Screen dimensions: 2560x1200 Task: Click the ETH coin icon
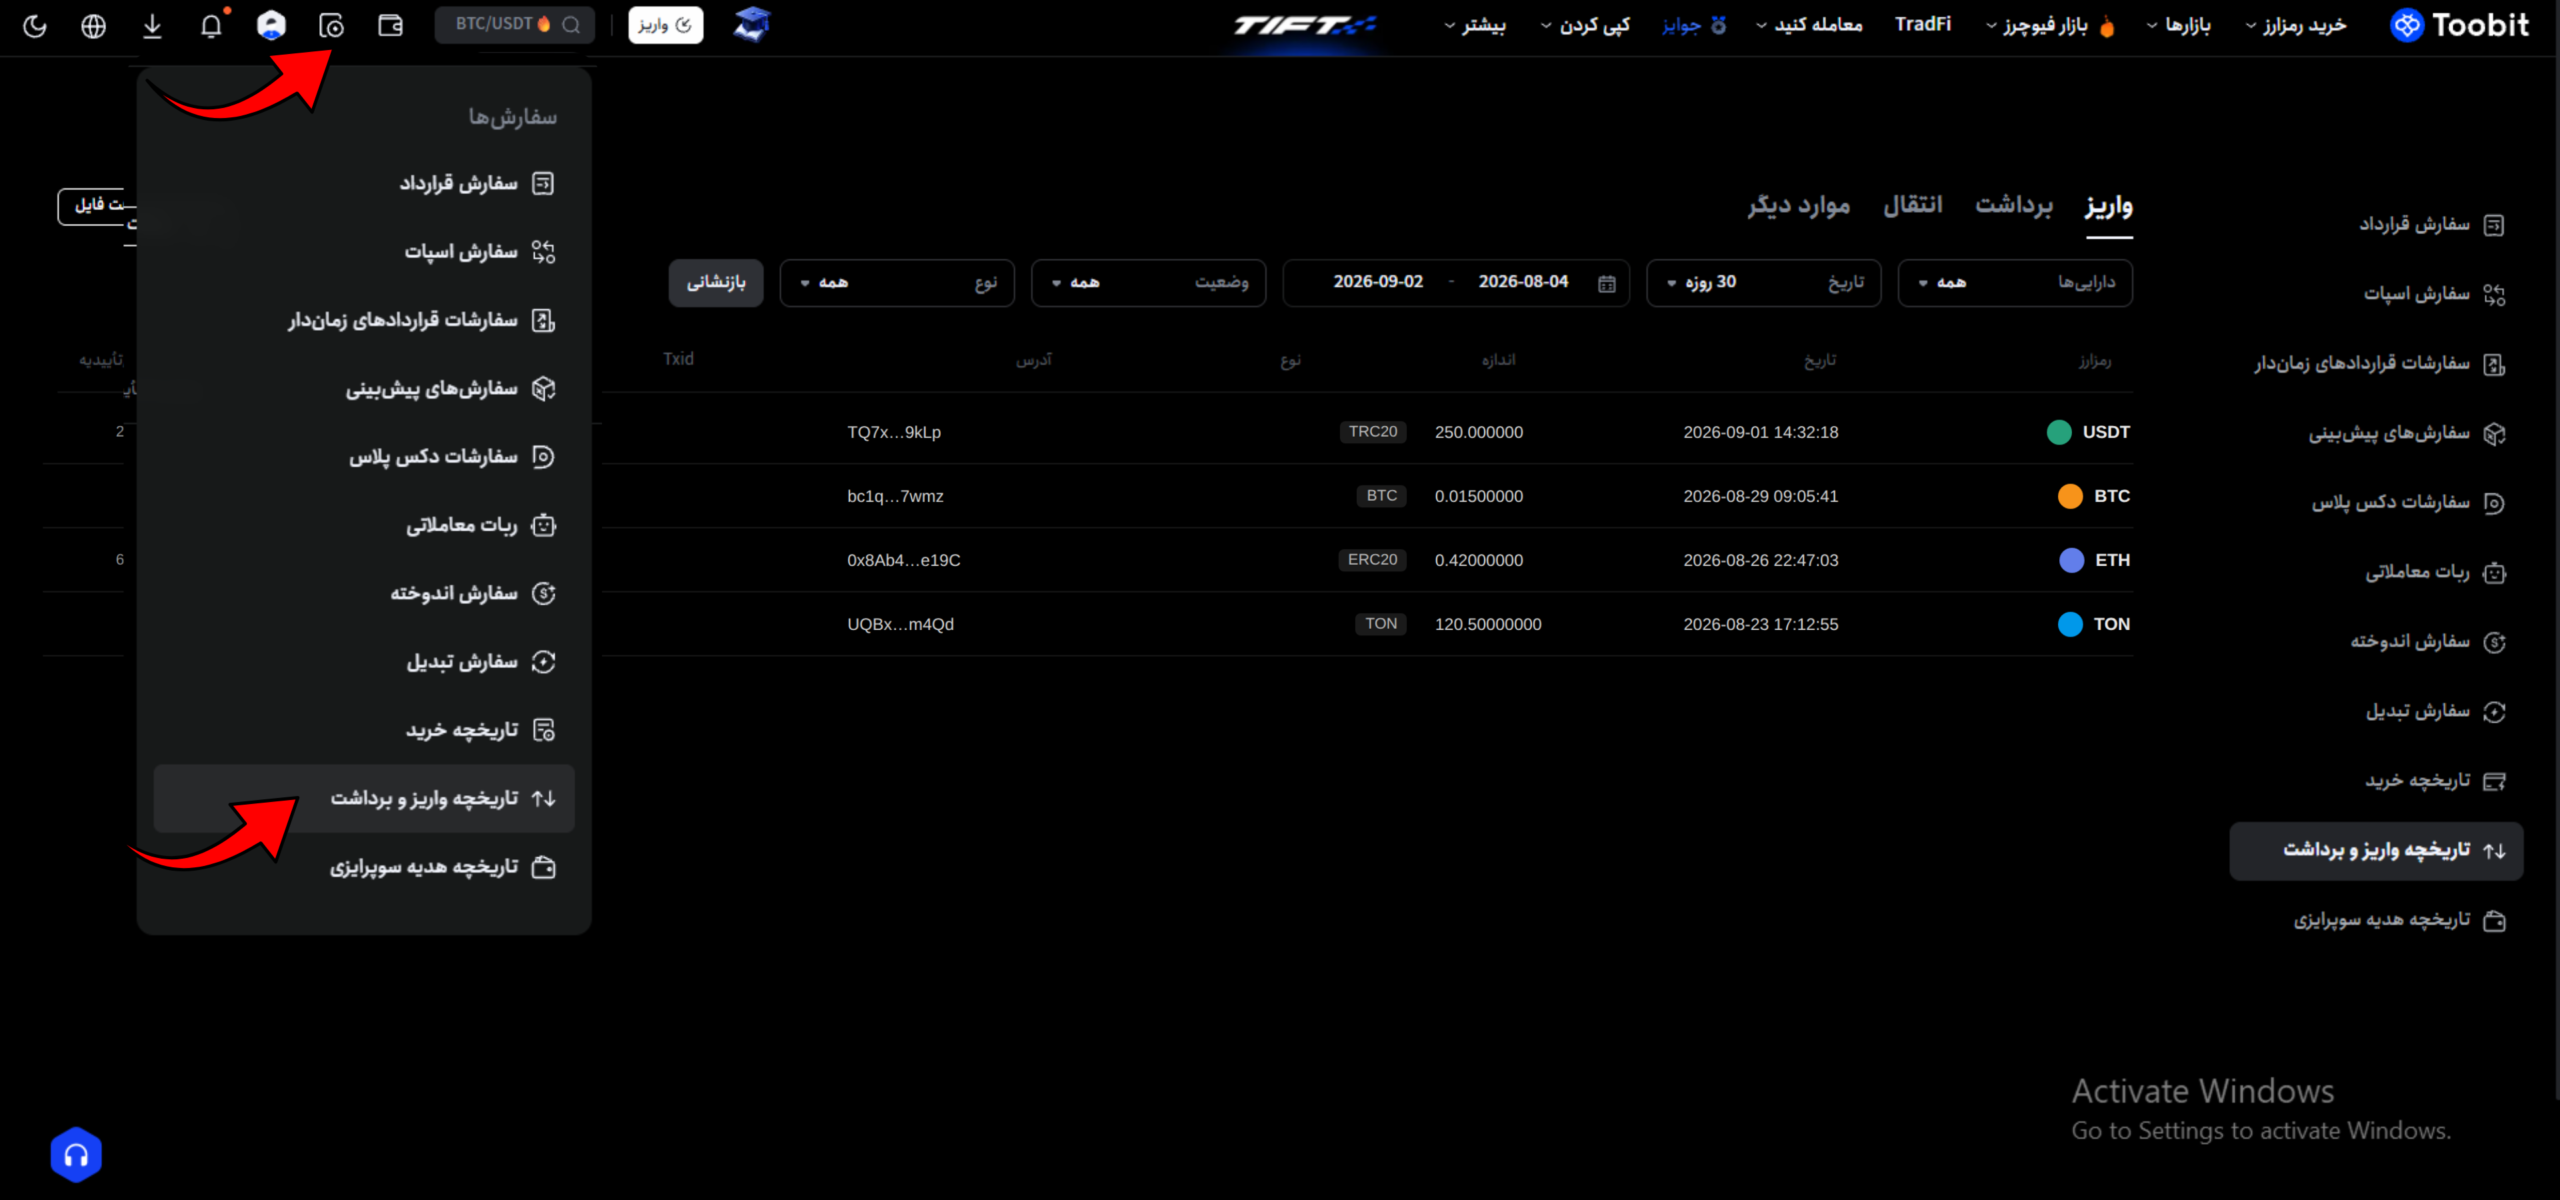(2071, 560)
